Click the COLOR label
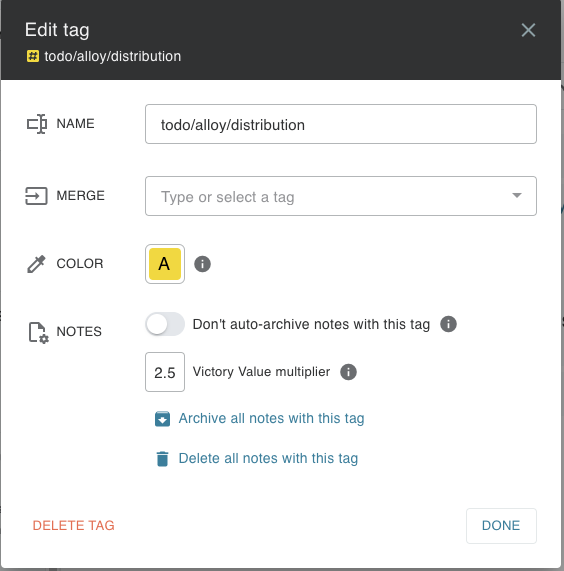564x571 pixels. pos(80,264)
